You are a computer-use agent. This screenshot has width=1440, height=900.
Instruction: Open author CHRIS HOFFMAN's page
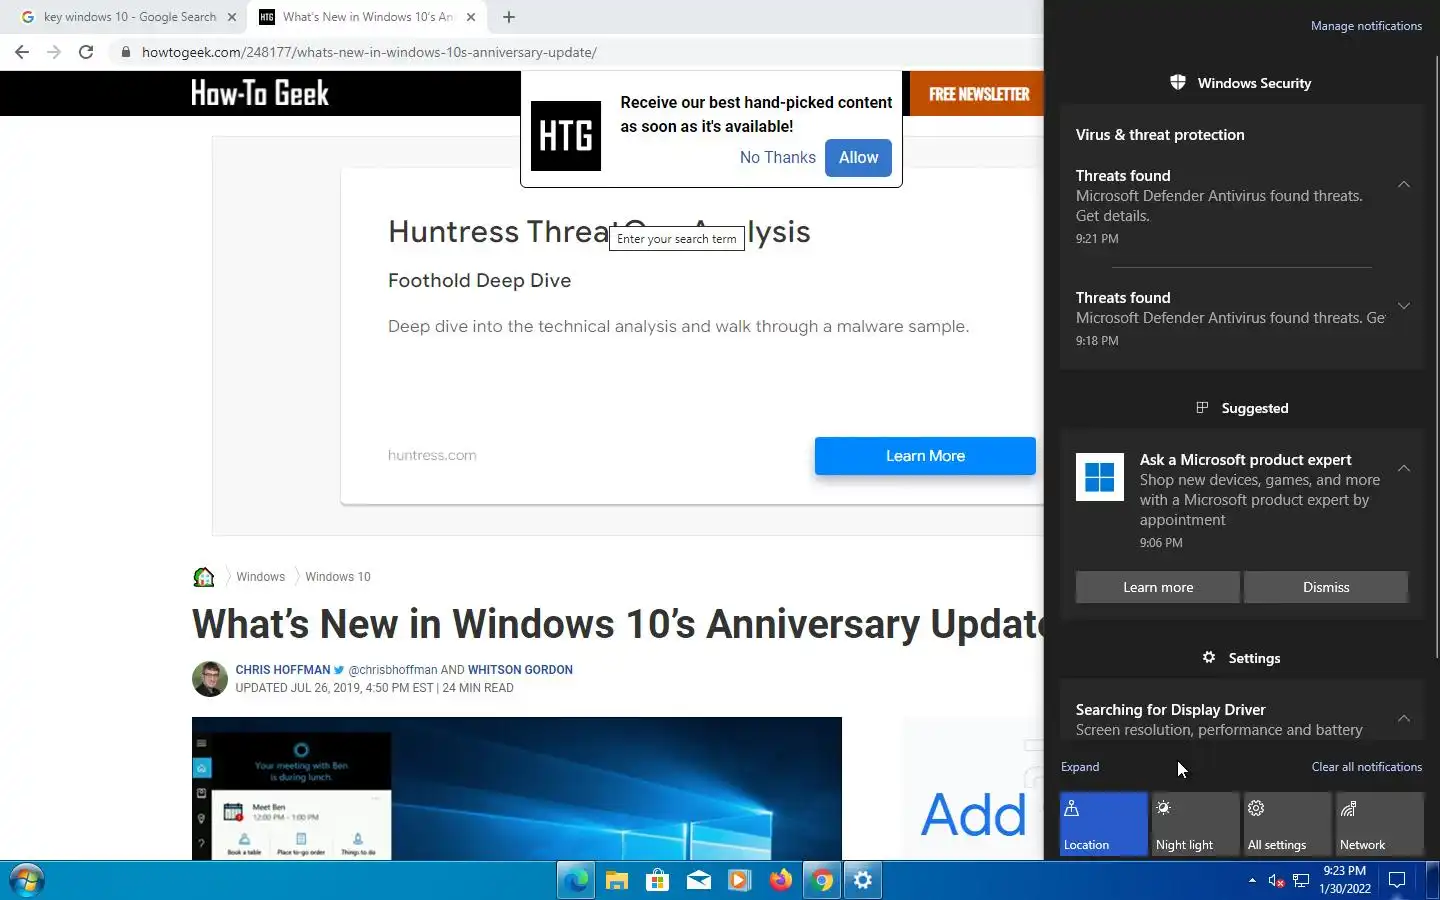(283, 670)
